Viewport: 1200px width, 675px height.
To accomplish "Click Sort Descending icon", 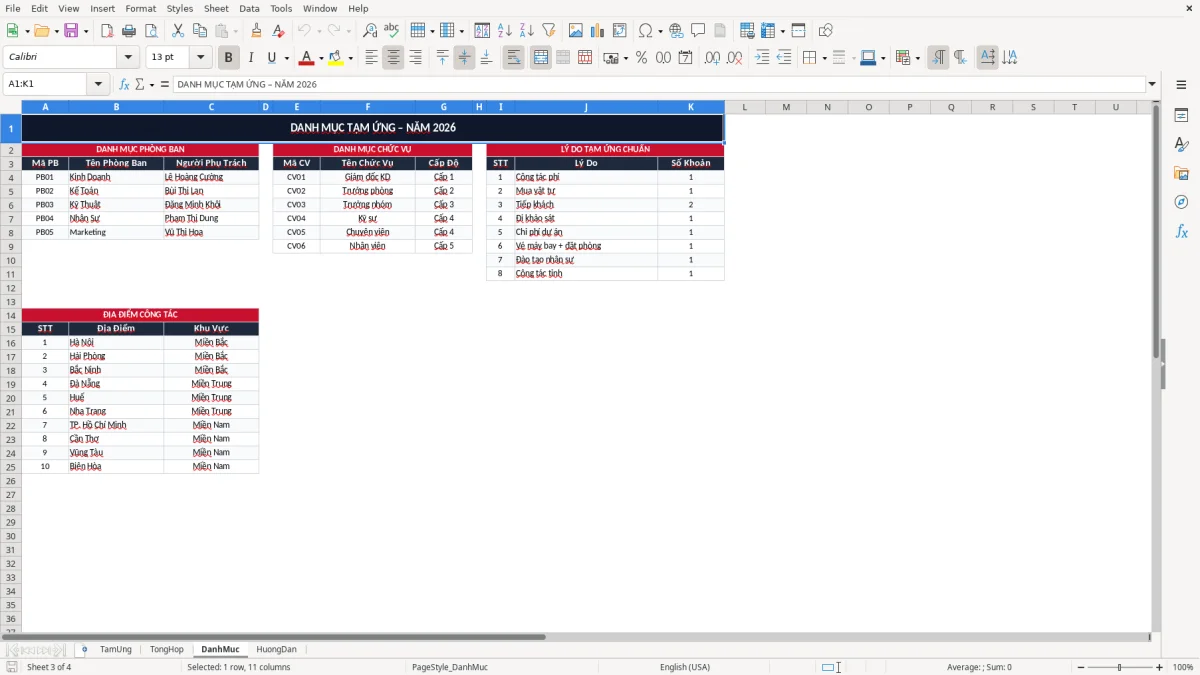I will click(527, 31).
